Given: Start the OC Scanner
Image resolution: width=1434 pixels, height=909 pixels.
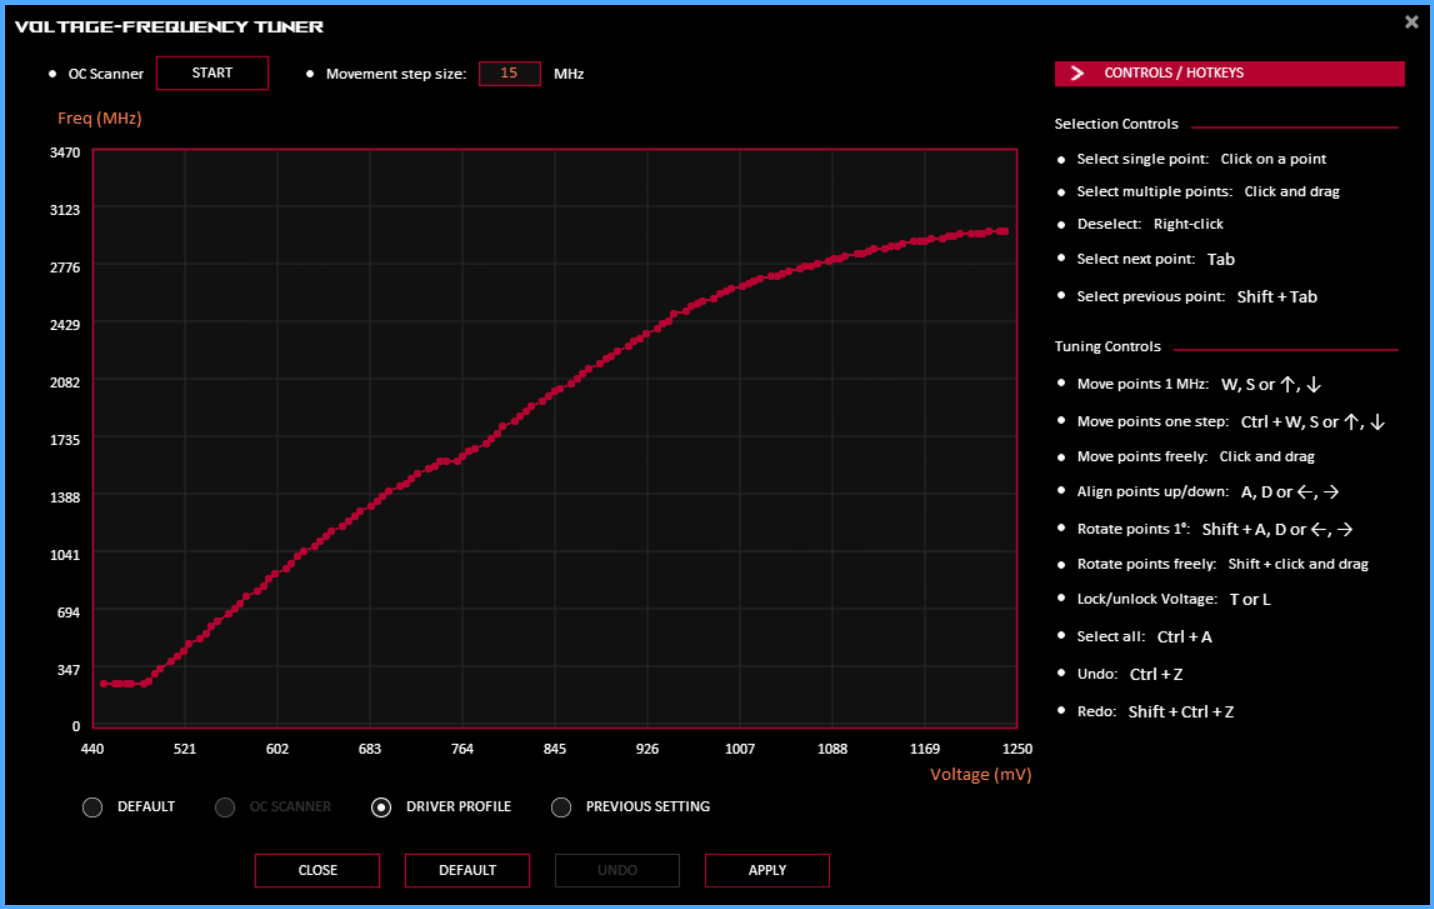Looking at the screenshot, I should point(212,73).
